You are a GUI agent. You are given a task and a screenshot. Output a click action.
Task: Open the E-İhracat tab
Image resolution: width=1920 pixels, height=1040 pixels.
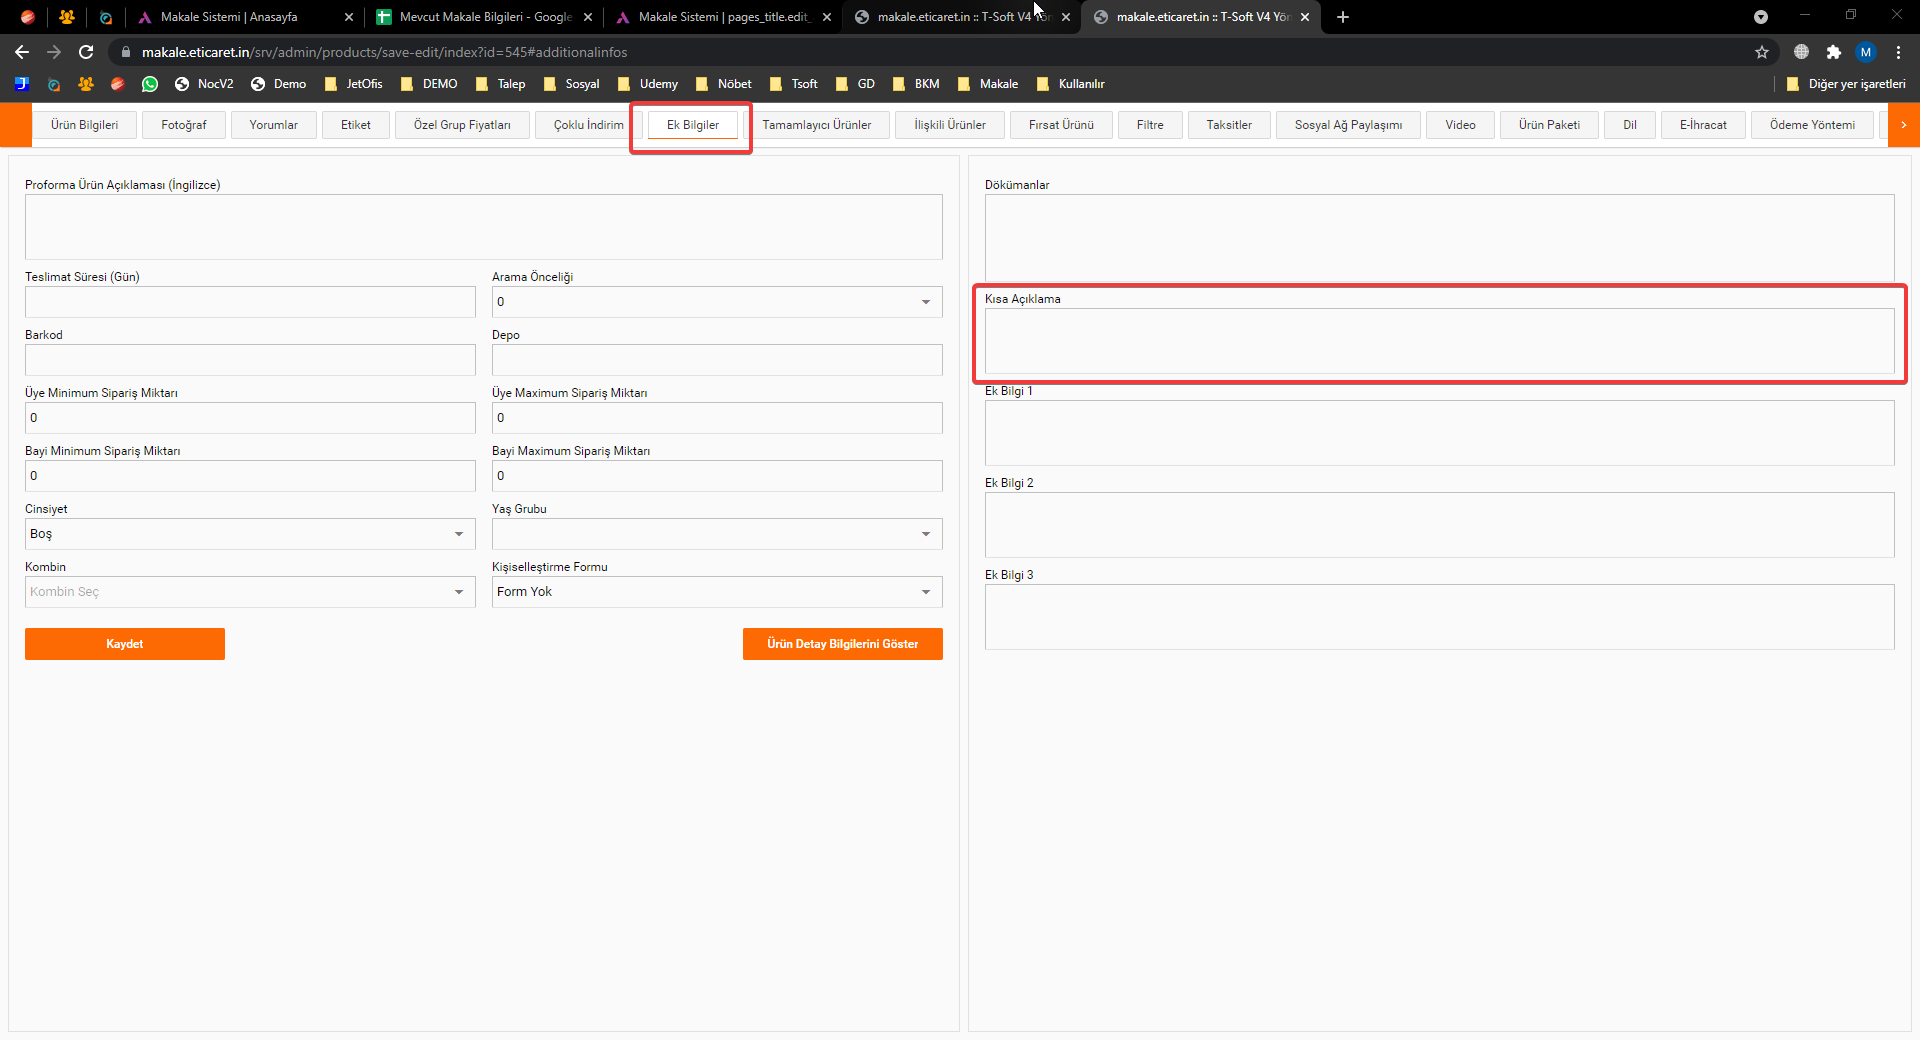[1703, 125]
